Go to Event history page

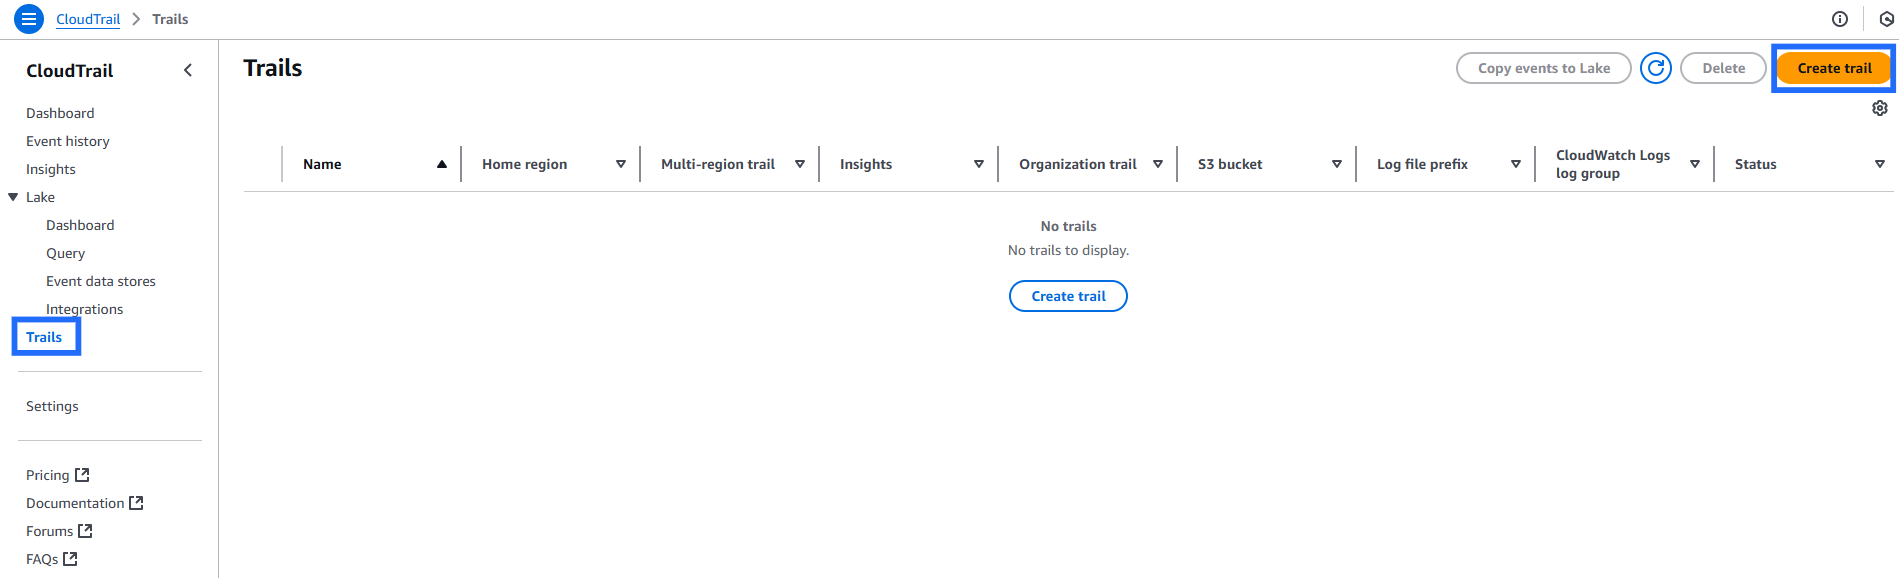68,141
